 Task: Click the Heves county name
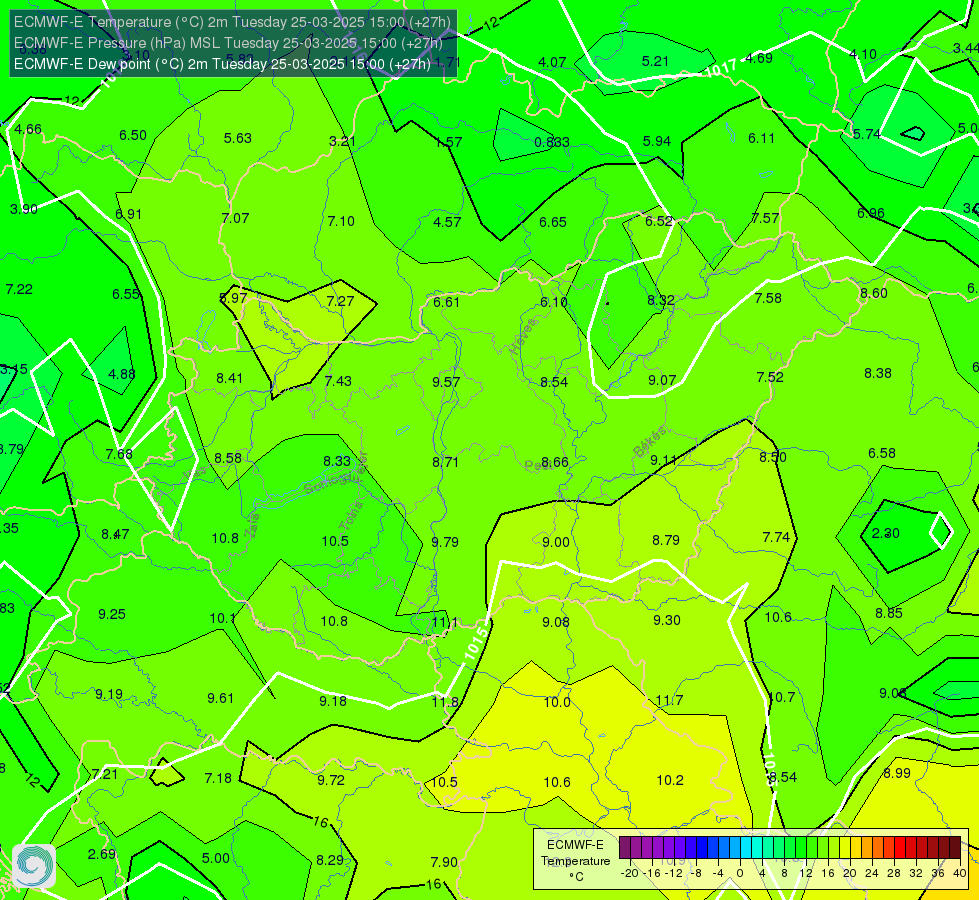tap(523, 337)
